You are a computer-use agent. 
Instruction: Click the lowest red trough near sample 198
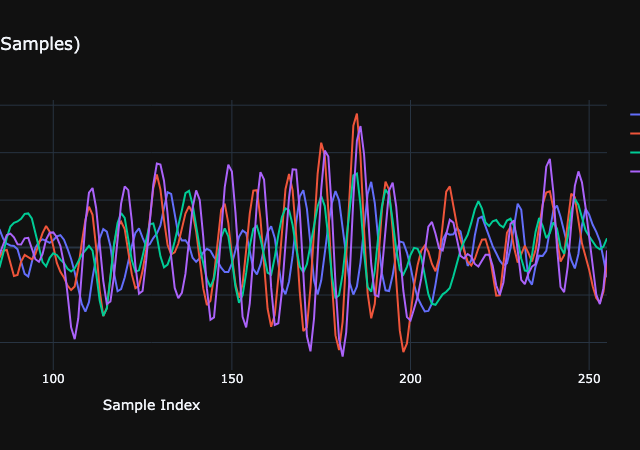point(404,351)
